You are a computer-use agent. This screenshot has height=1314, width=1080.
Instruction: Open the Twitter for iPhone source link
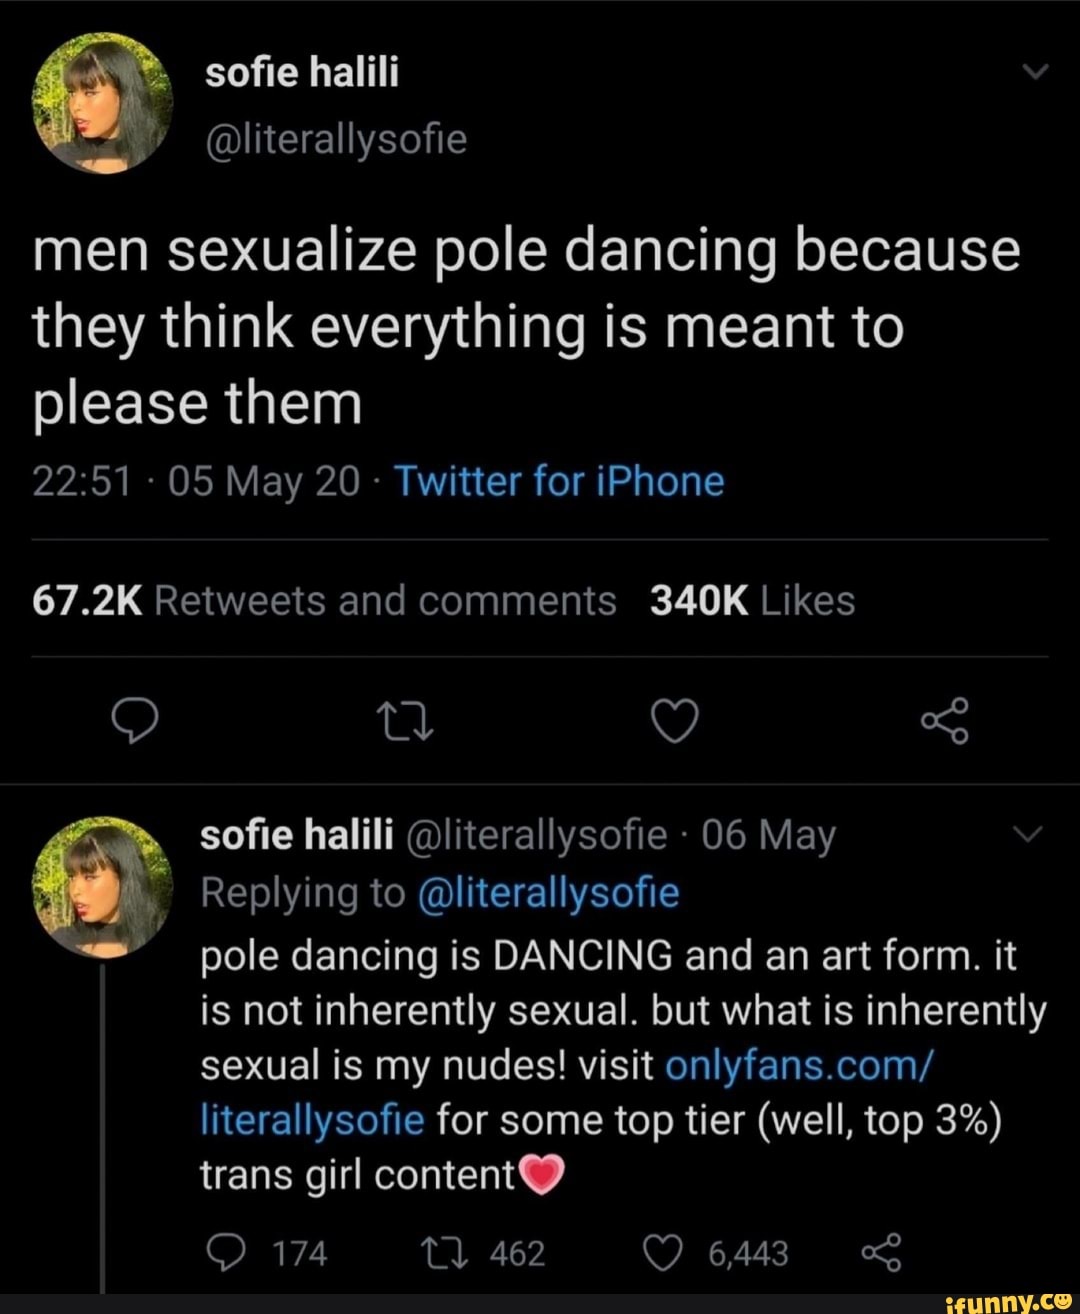click(558, 481)
